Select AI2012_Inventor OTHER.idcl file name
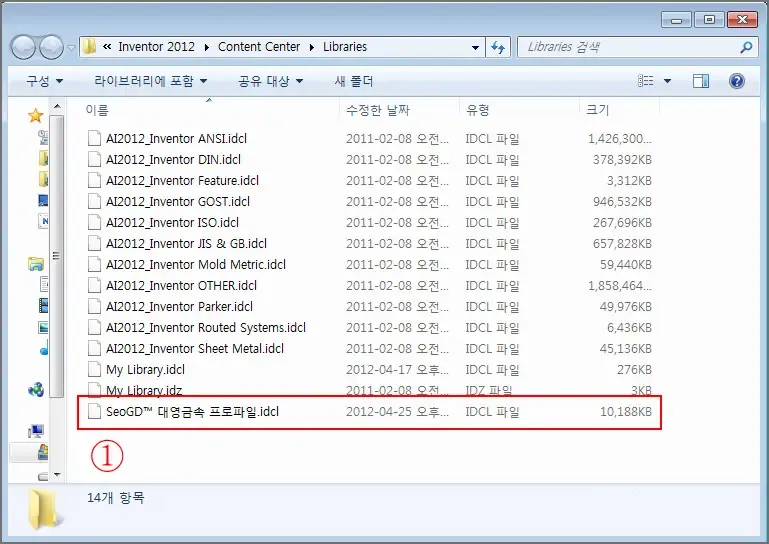769x544 pixels. 181,286
